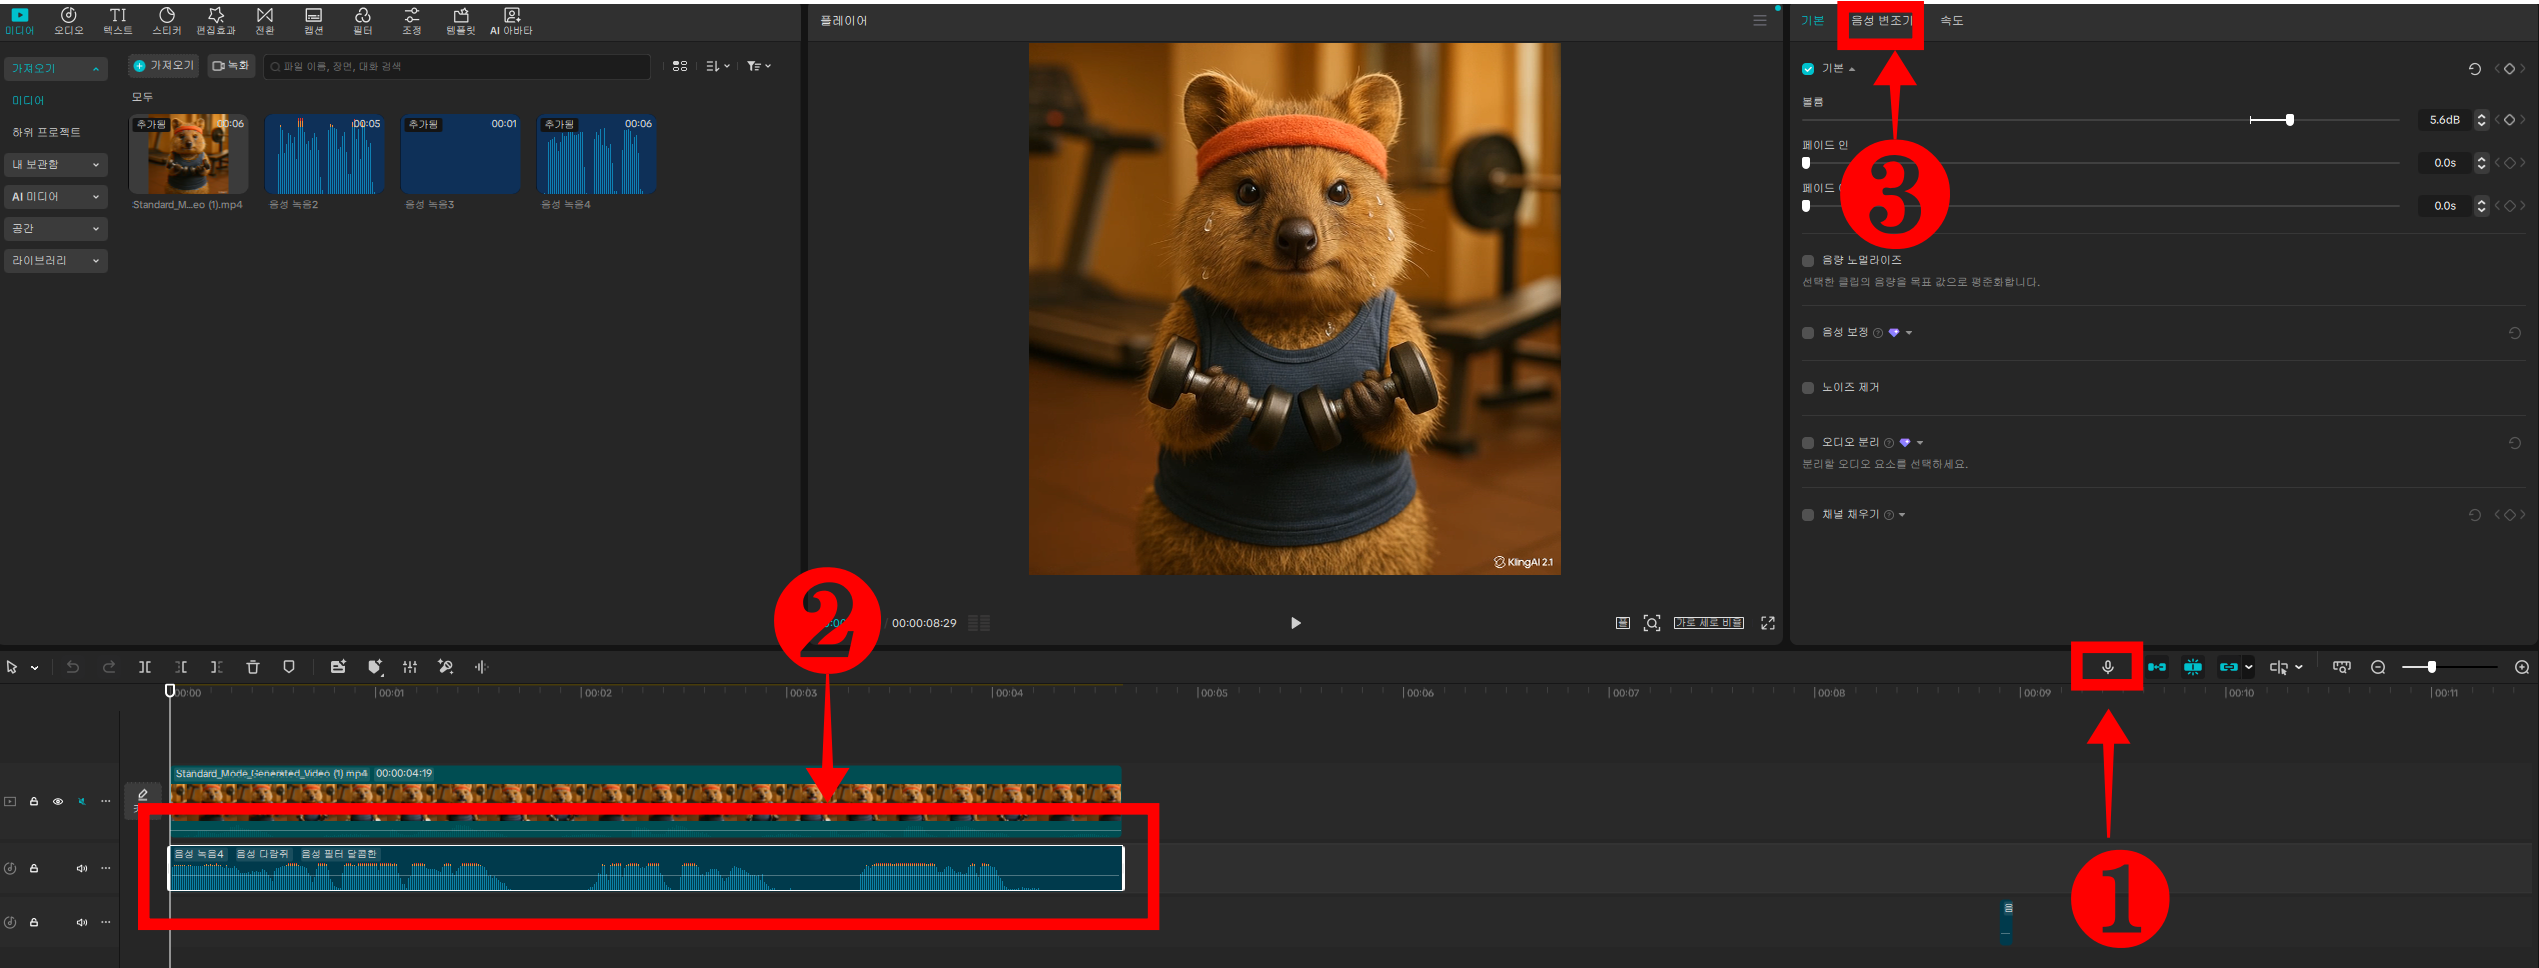
Task: Open the AI 아바타 panel
Action: coord(511,21)
